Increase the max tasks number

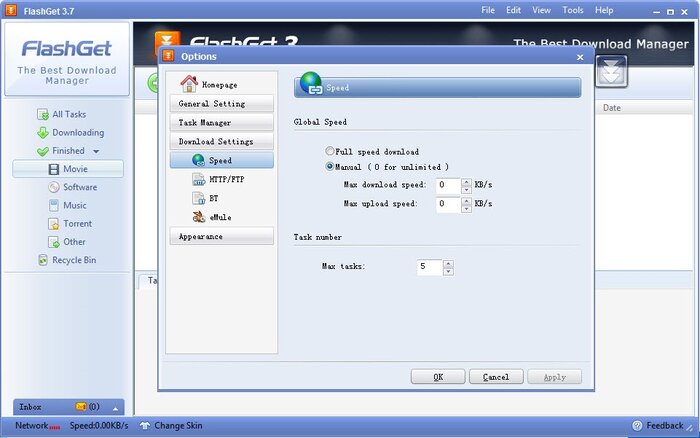448,263
